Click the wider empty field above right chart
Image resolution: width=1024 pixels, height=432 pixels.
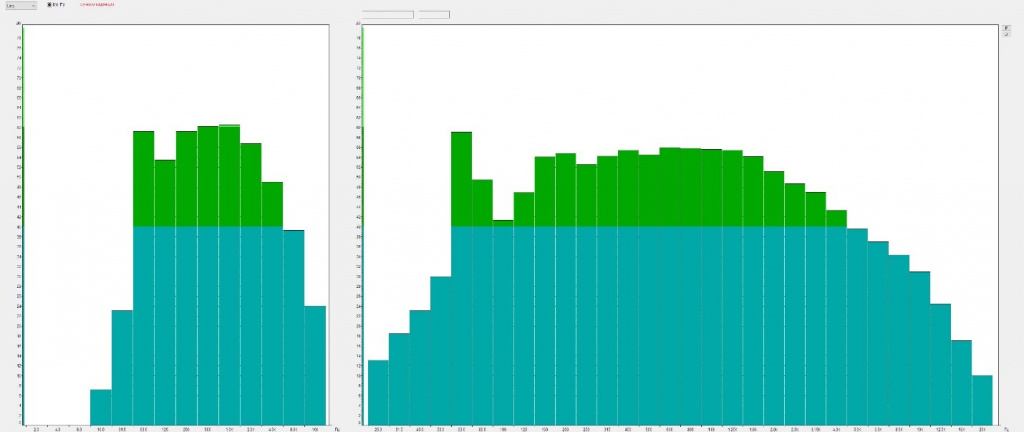(x=388, y=14)
